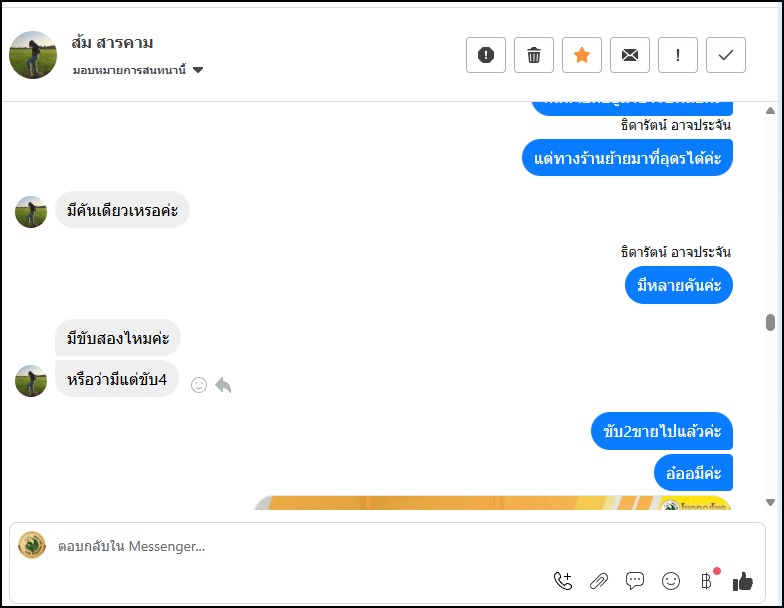React to หรือว่ามีแต่ขับ4 message with emoji
This screenshot has height=608, width=784.
point(199,385)
